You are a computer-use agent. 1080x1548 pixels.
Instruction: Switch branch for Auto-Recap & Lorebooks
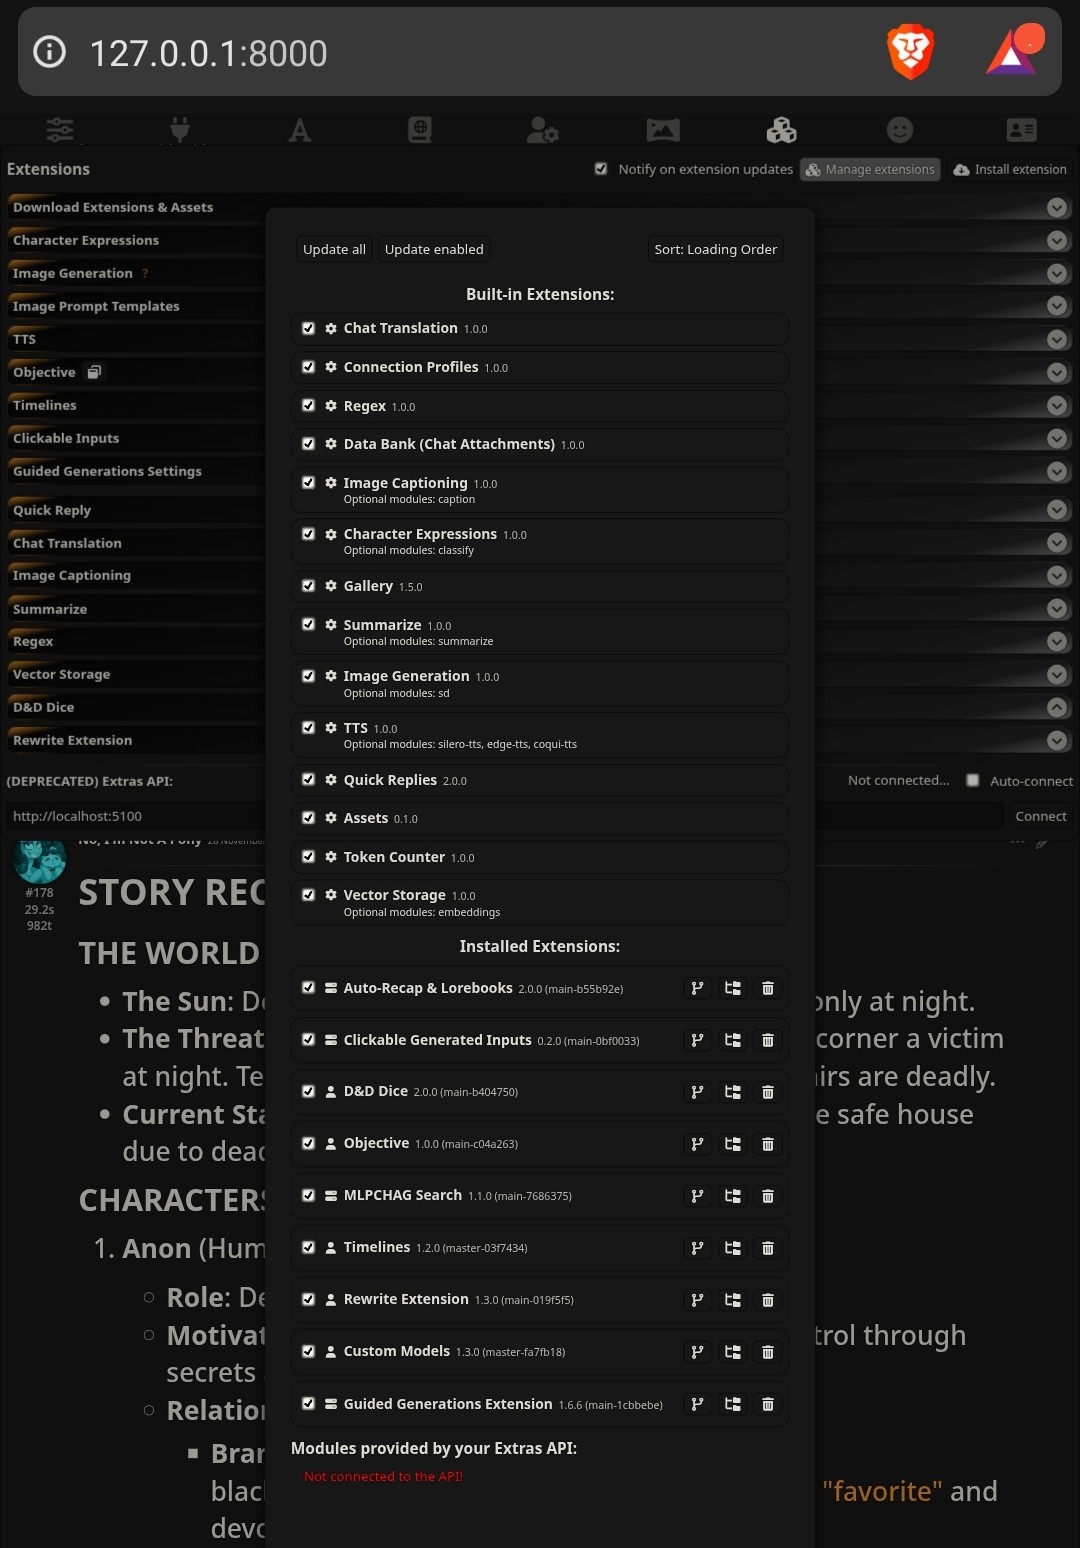(x=697, y=988)
